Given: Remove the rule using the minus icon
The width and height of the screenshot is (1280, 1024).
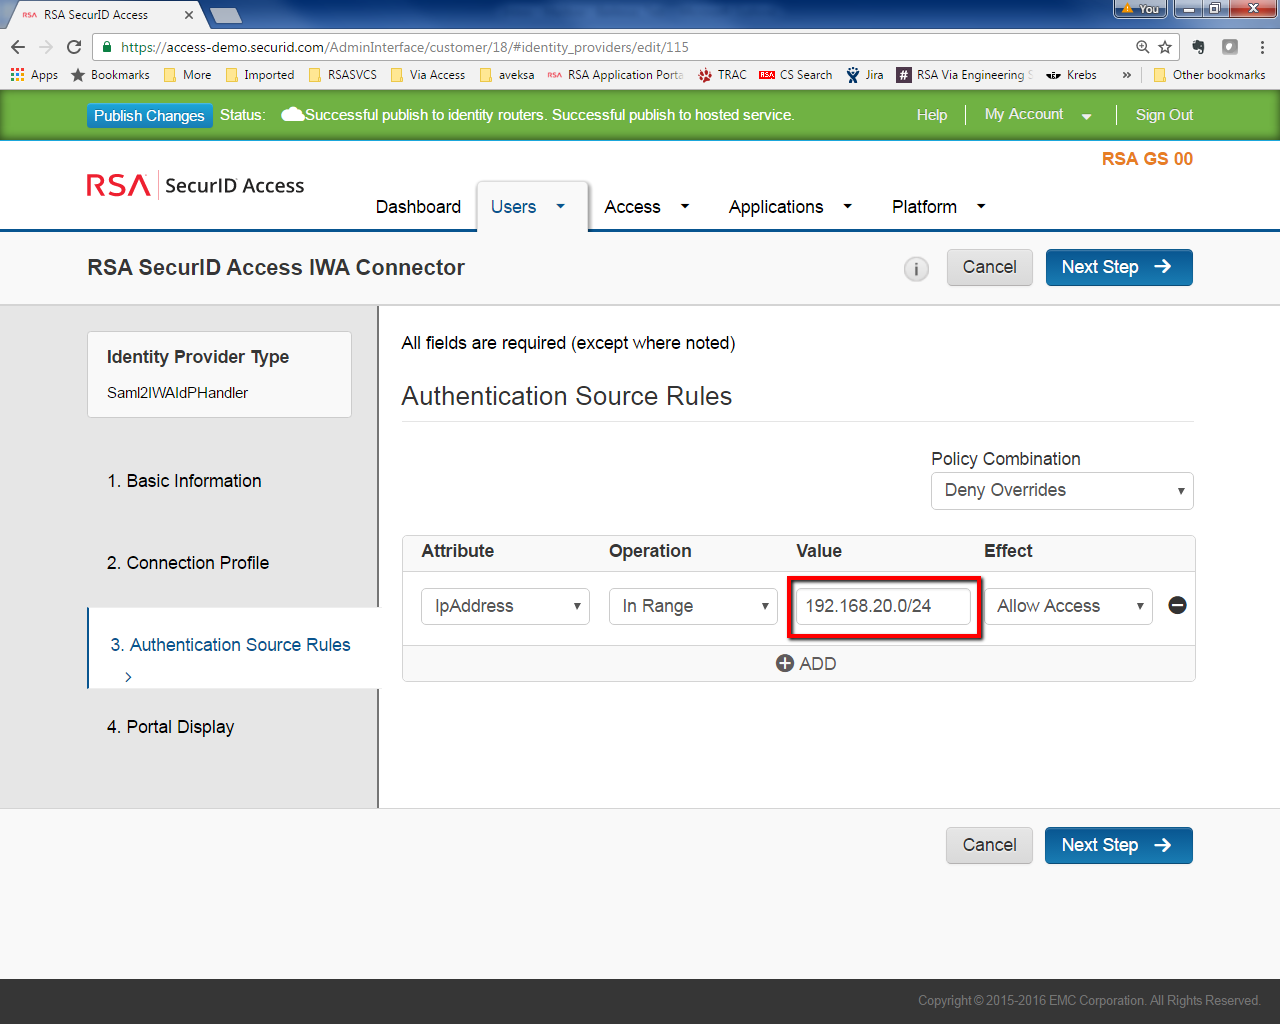Looking at the screenshot, I should tap(1177, 605).
